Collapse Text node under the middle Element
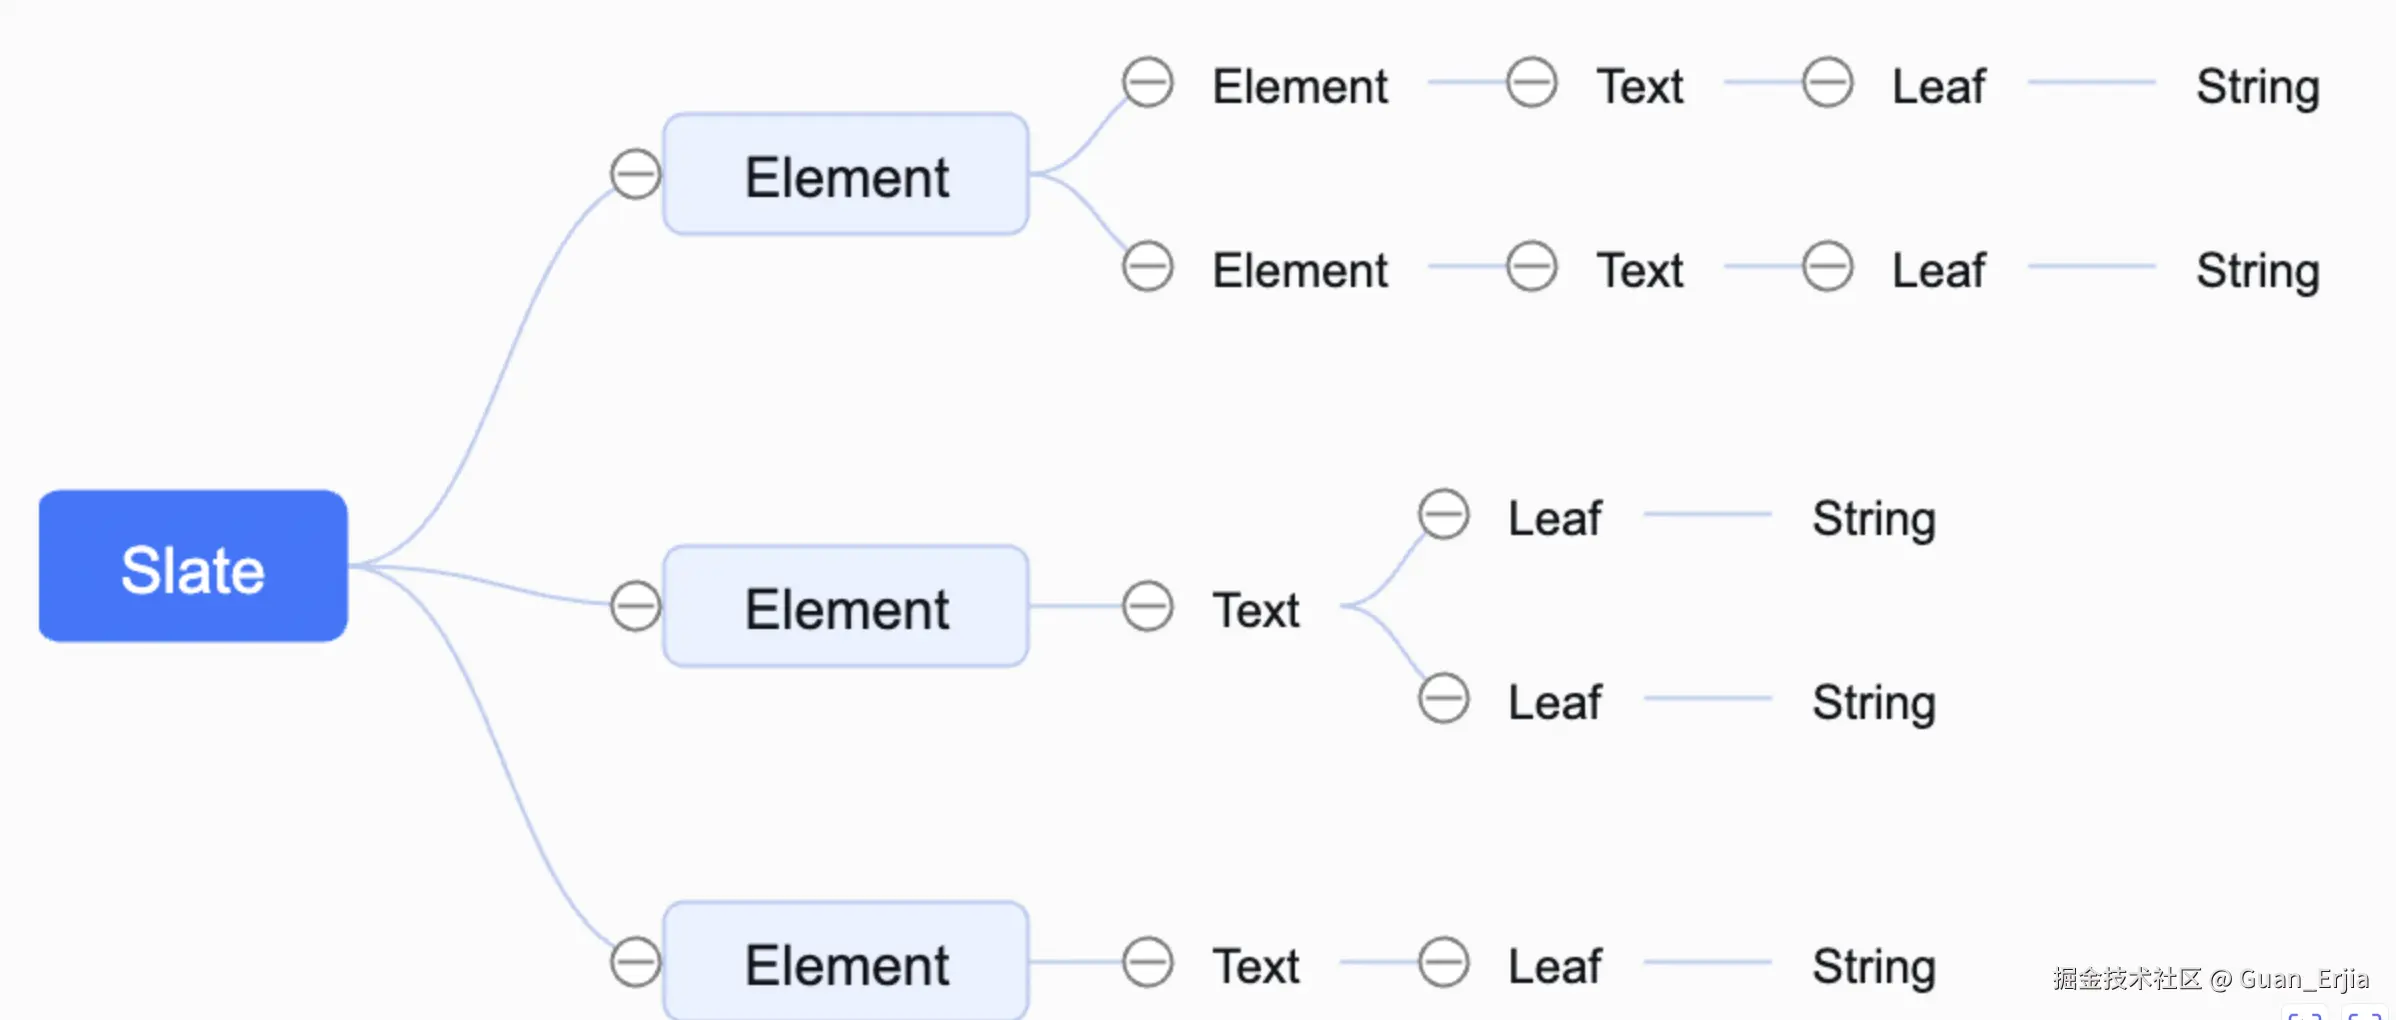2396x1020 pixels. pos(1147,607)
